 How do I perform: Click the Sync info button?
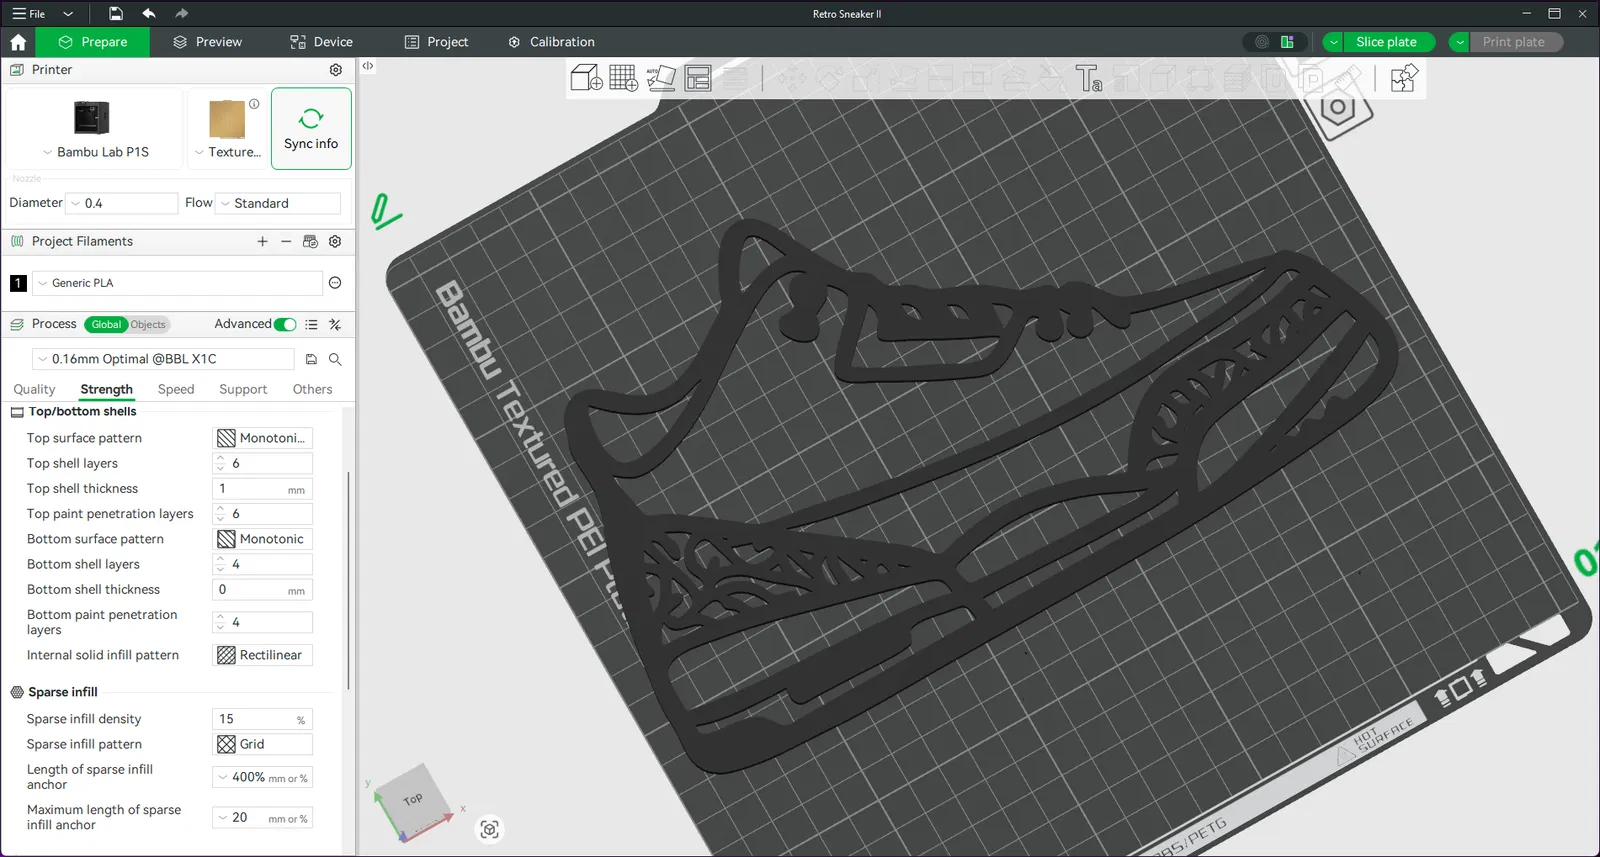coord(311,129)
